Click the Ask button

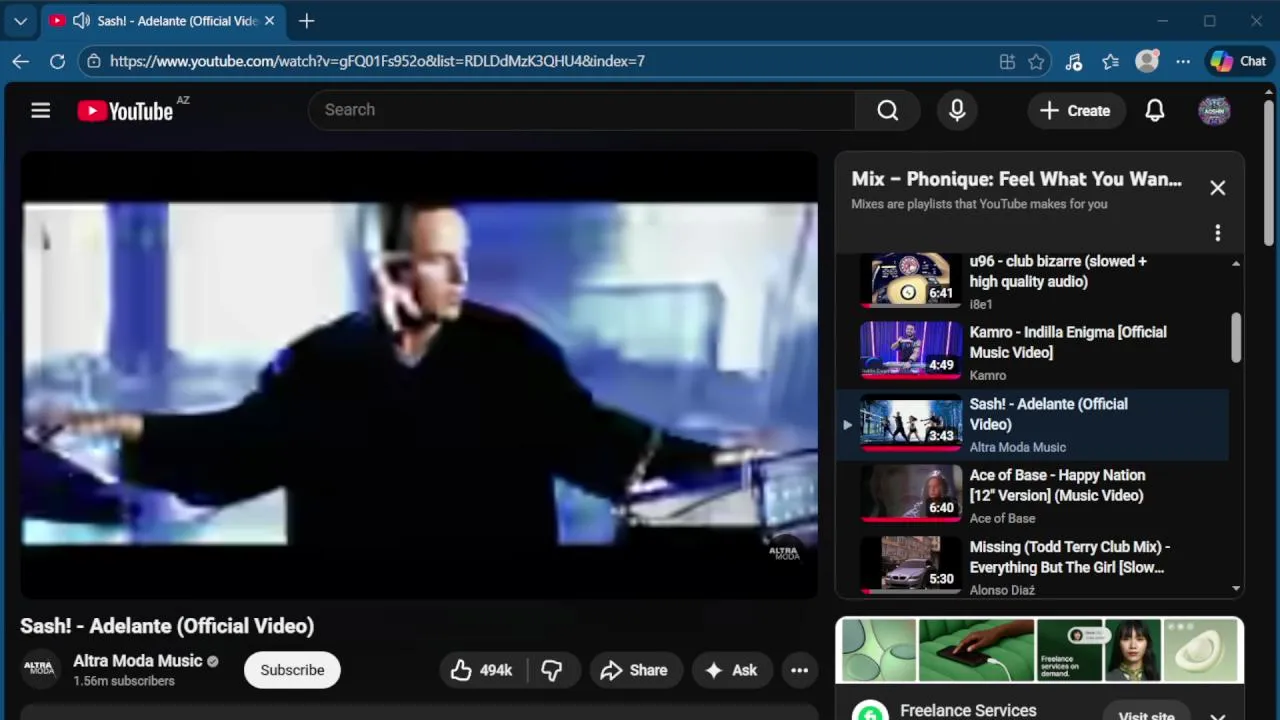[x=731, y=670]
